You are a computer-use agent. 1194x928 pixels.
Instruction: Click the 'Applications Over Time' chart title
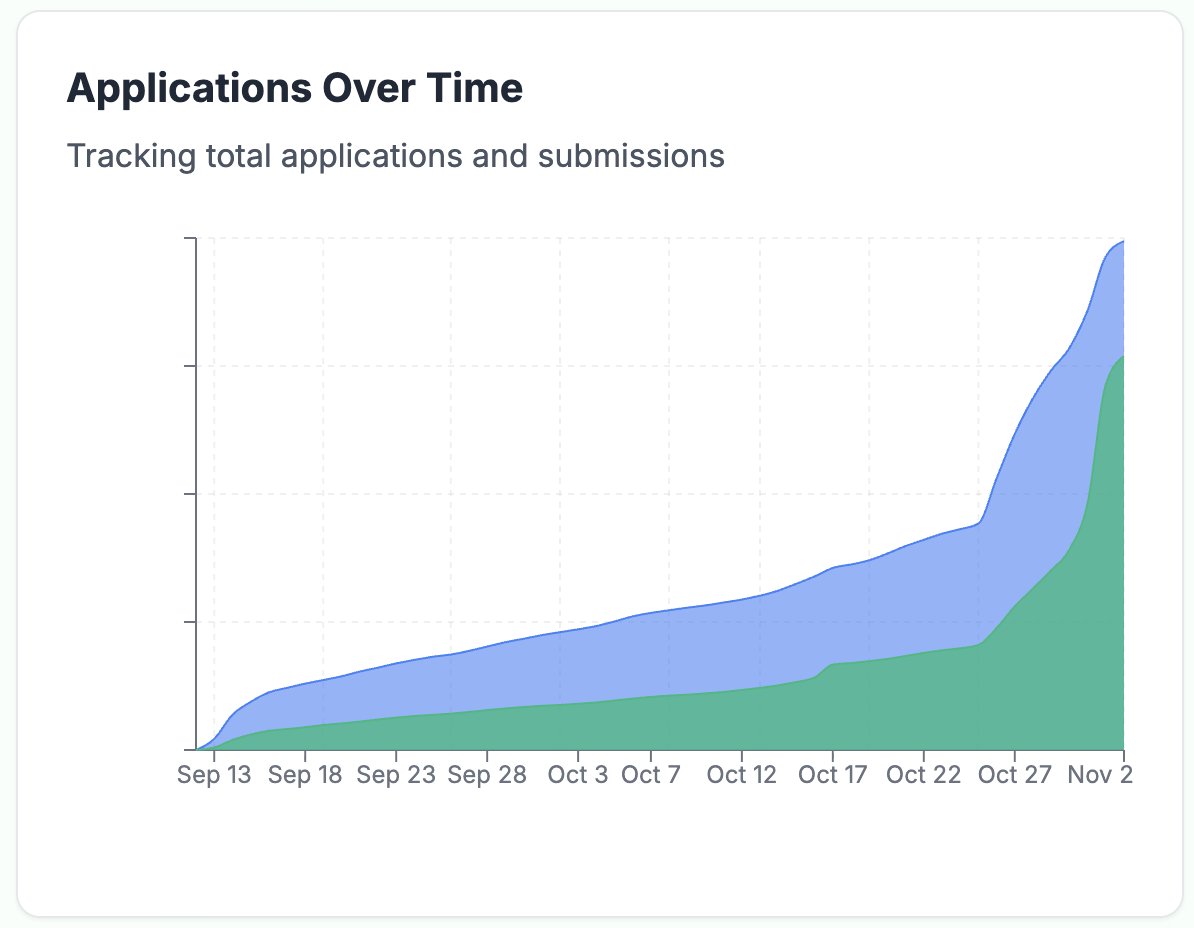(295, 88)
